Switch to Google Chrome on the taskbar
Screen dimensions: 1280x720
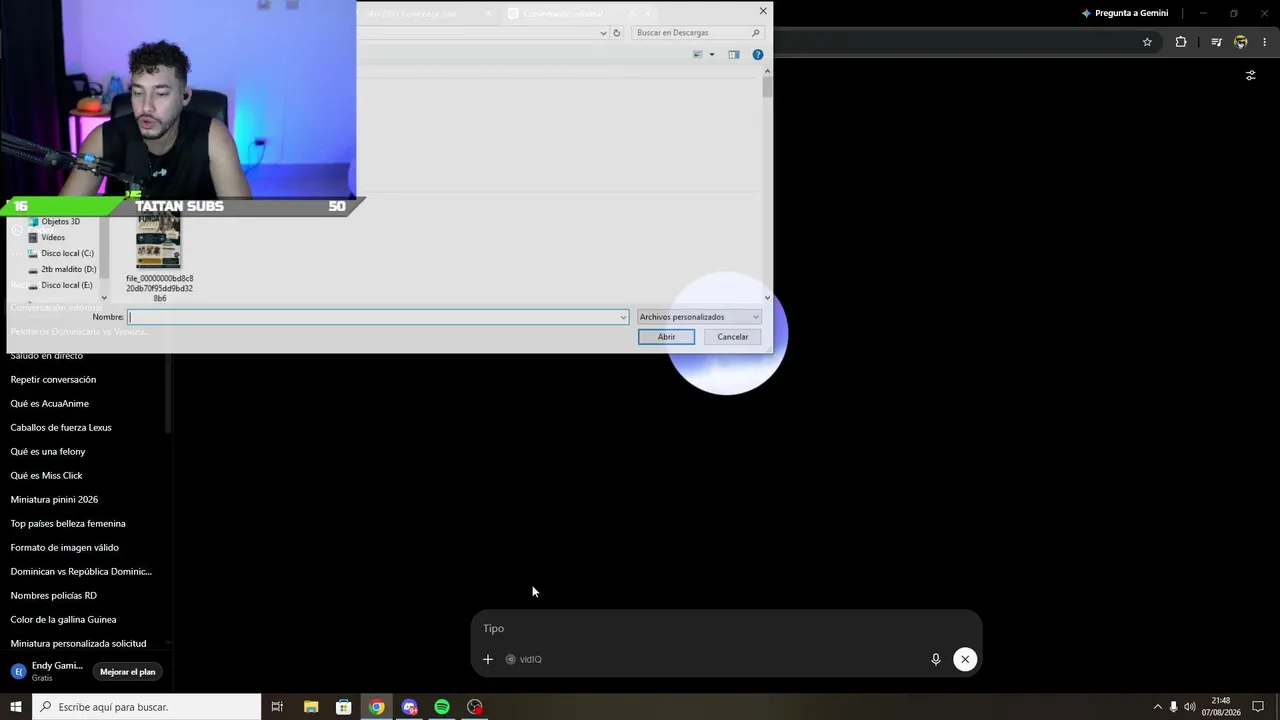(x=376, y=707)
